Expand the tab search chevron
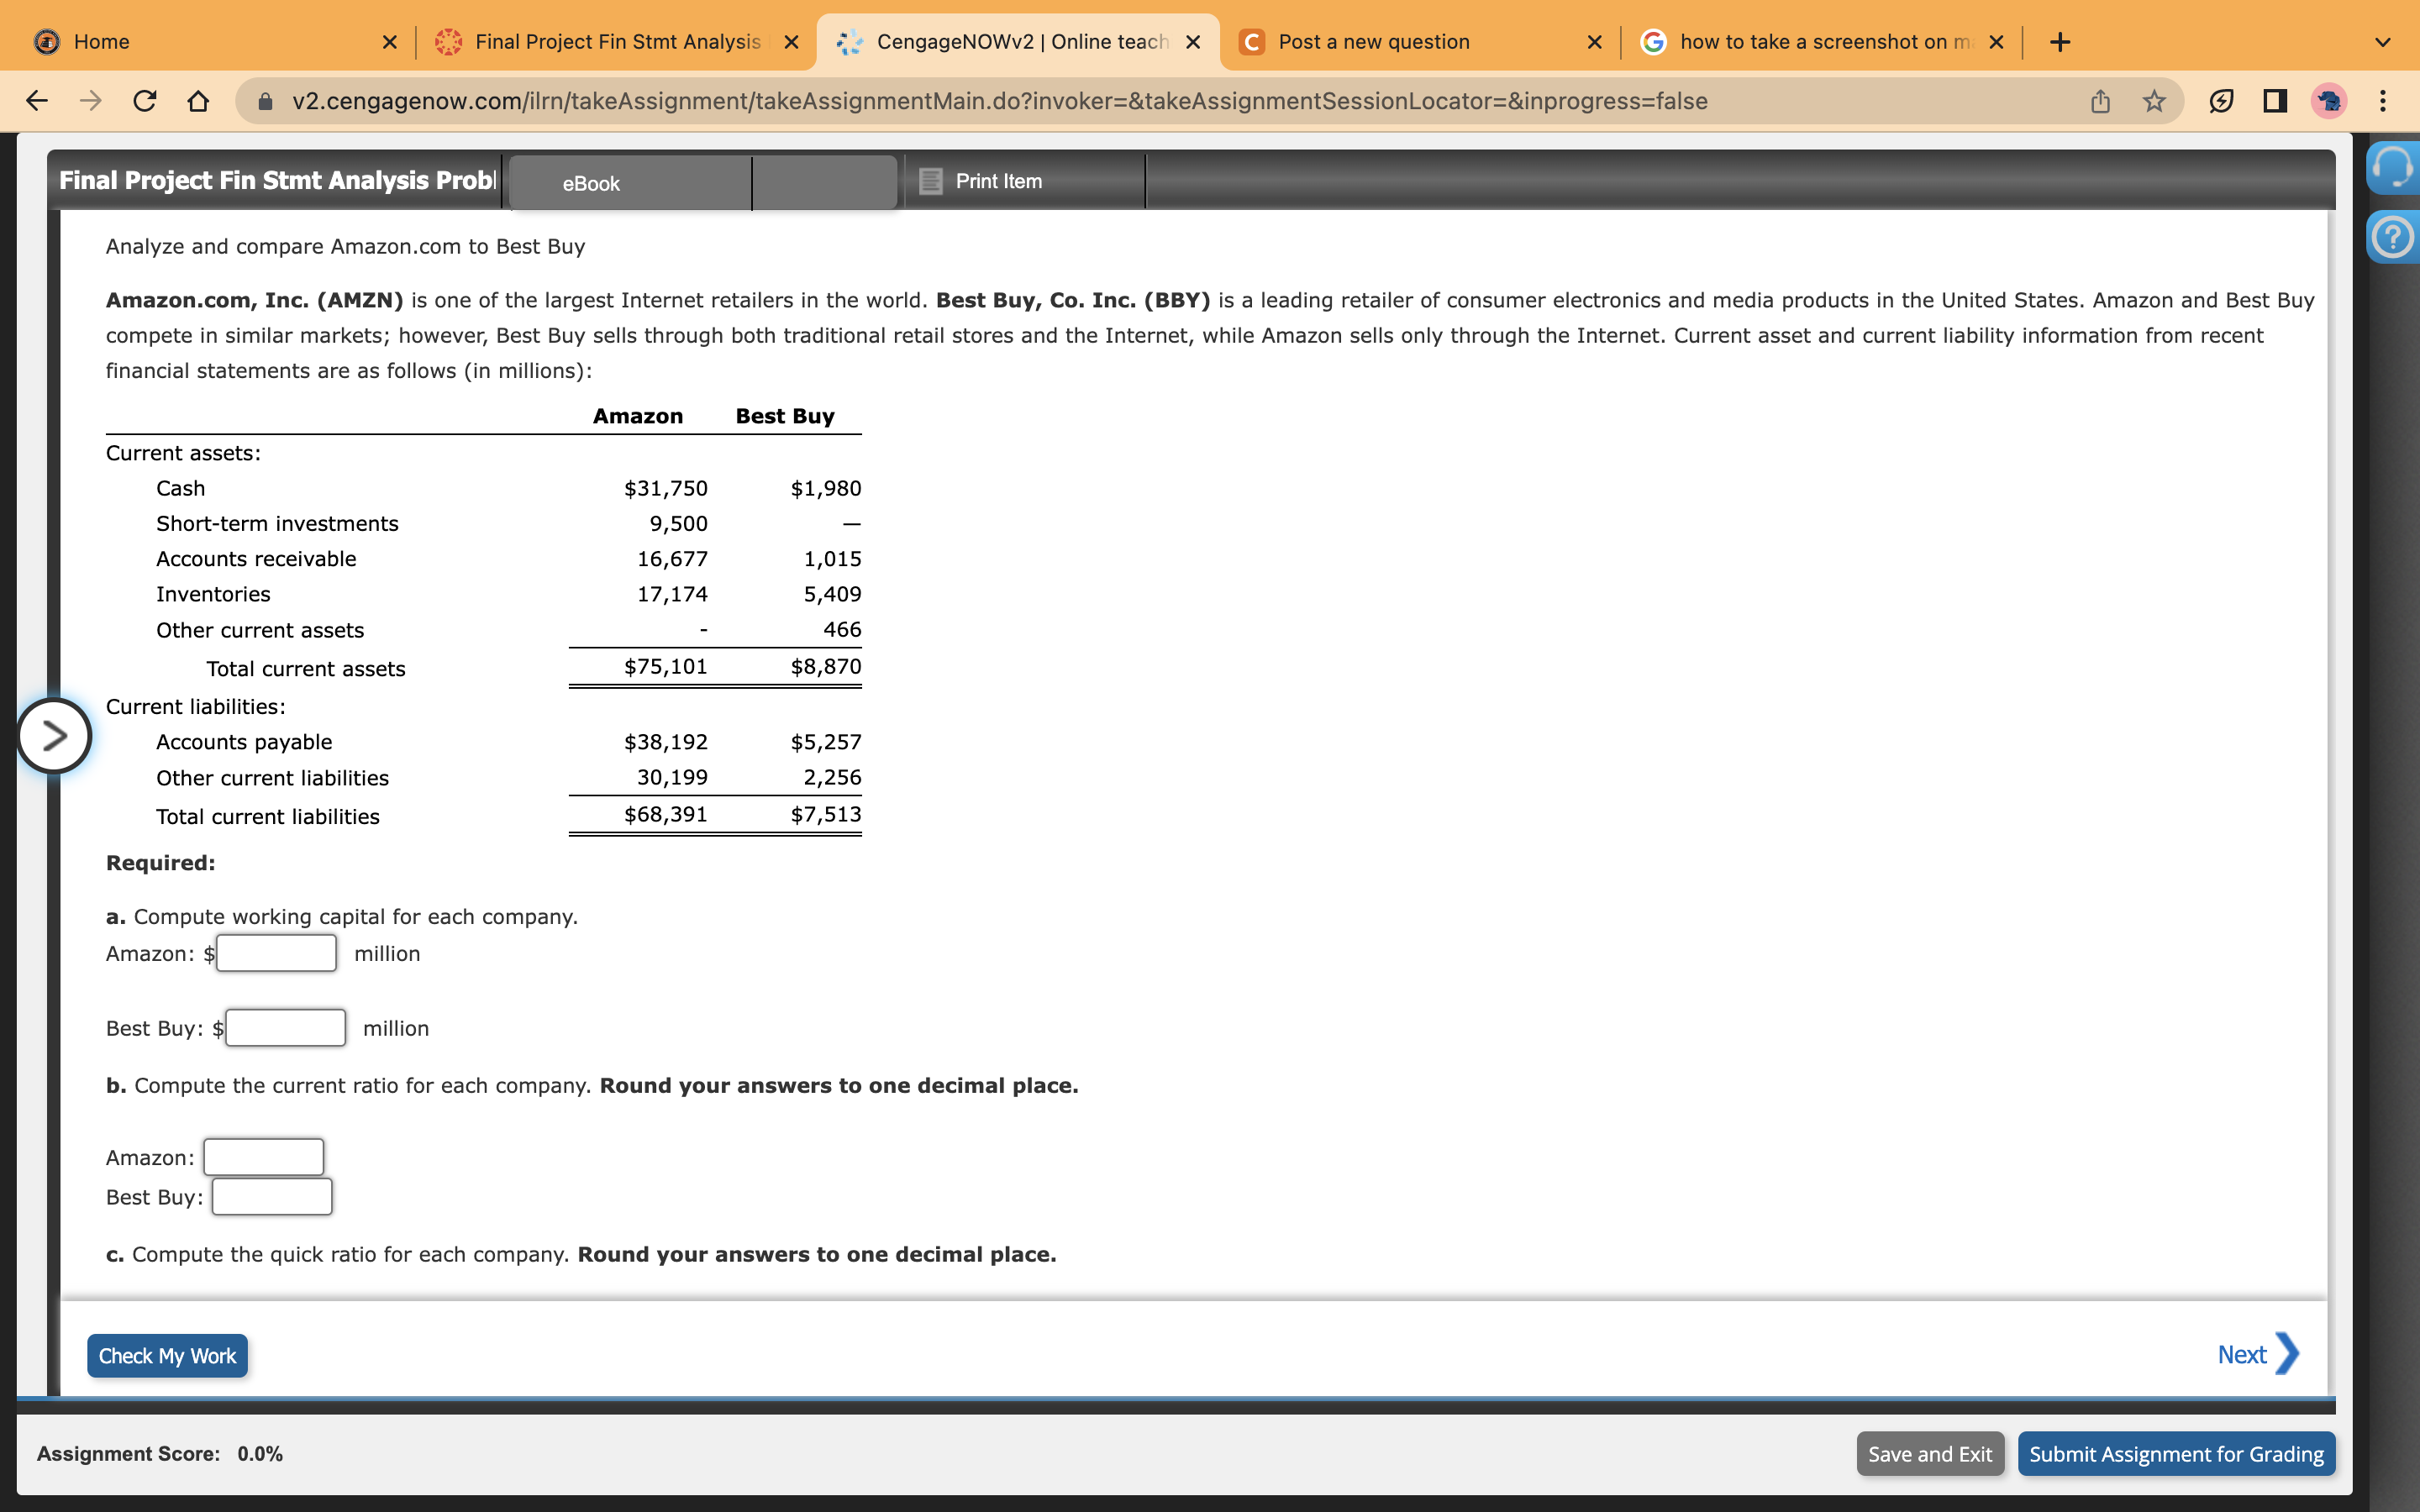Viewport: 2420px width, 1512px height. (2383, 42)
